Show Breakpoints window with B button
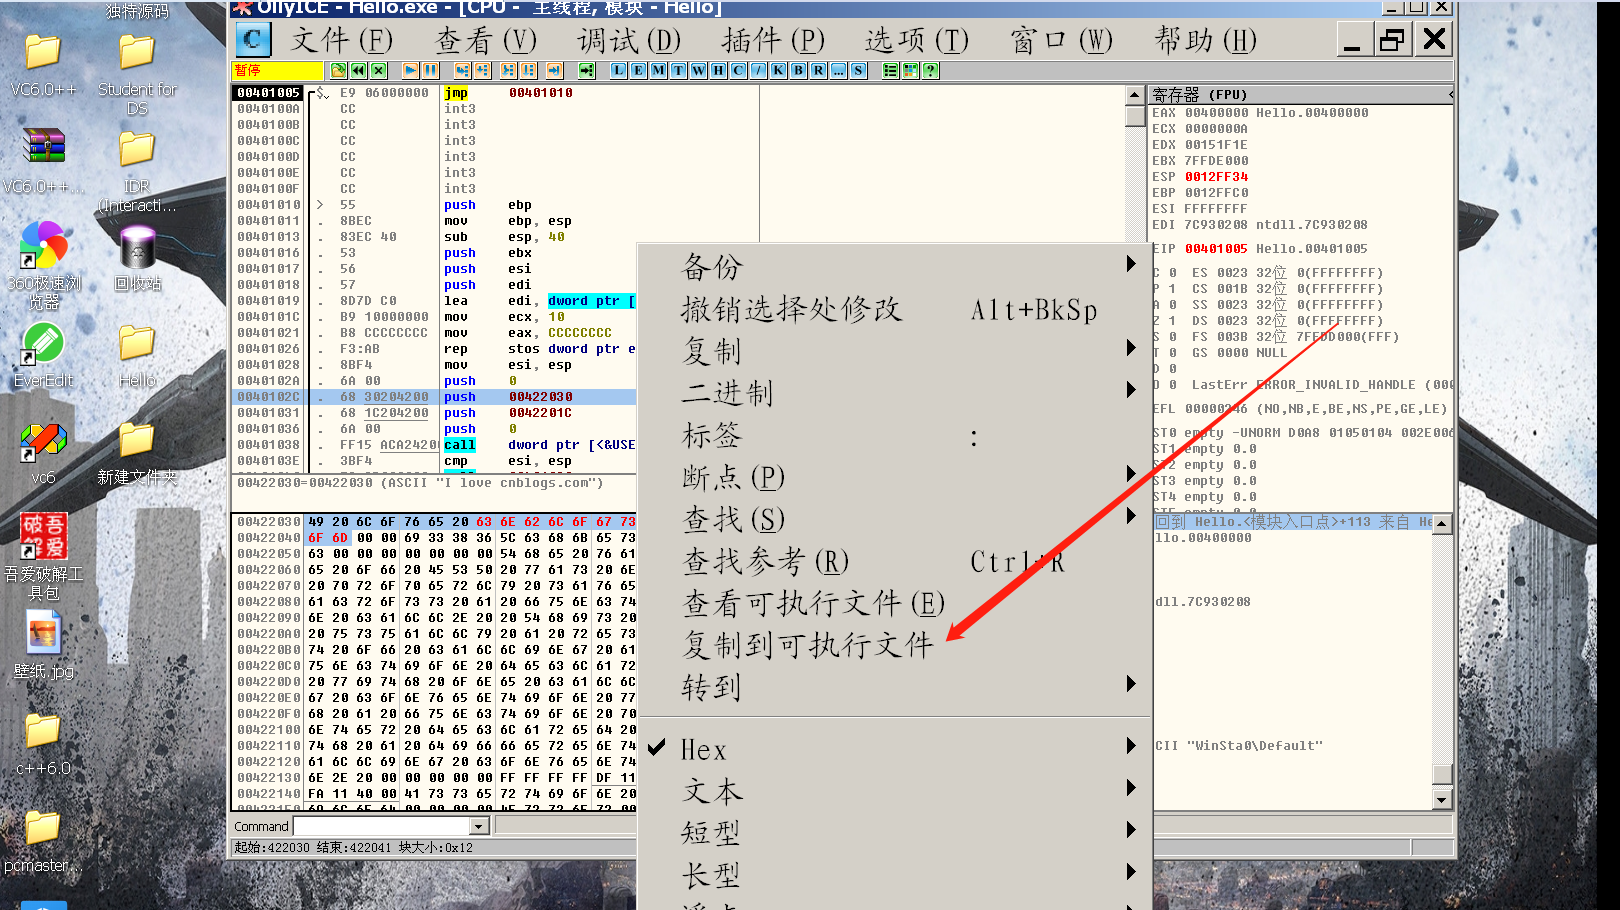 point(799,70)
